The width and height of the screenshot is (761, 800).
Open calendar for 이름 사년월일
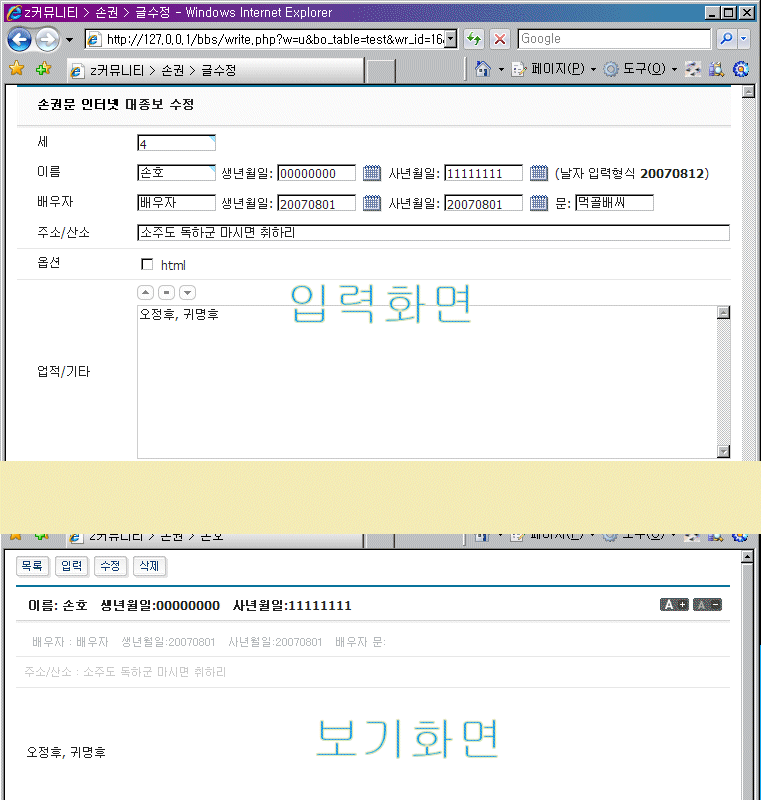pos(539,173)
